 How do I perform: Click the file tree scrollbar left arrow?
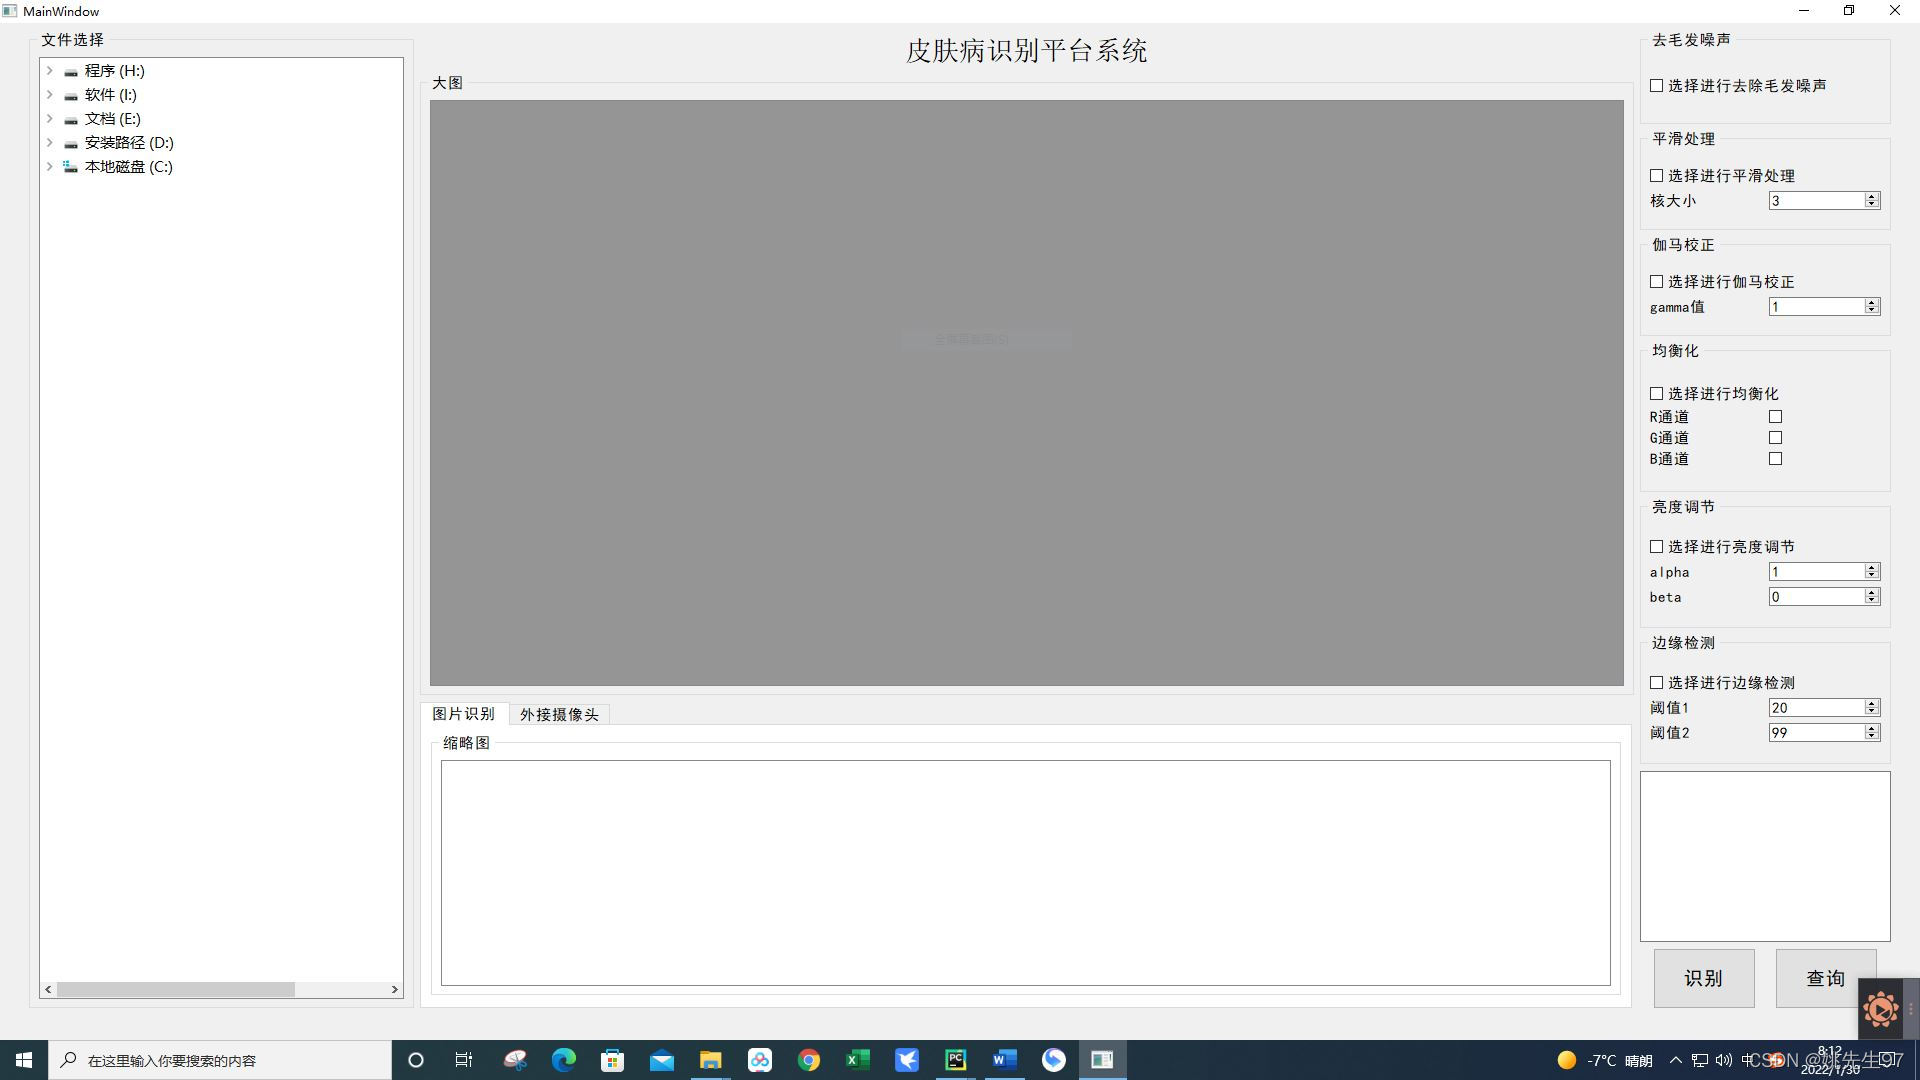point(48,990)
